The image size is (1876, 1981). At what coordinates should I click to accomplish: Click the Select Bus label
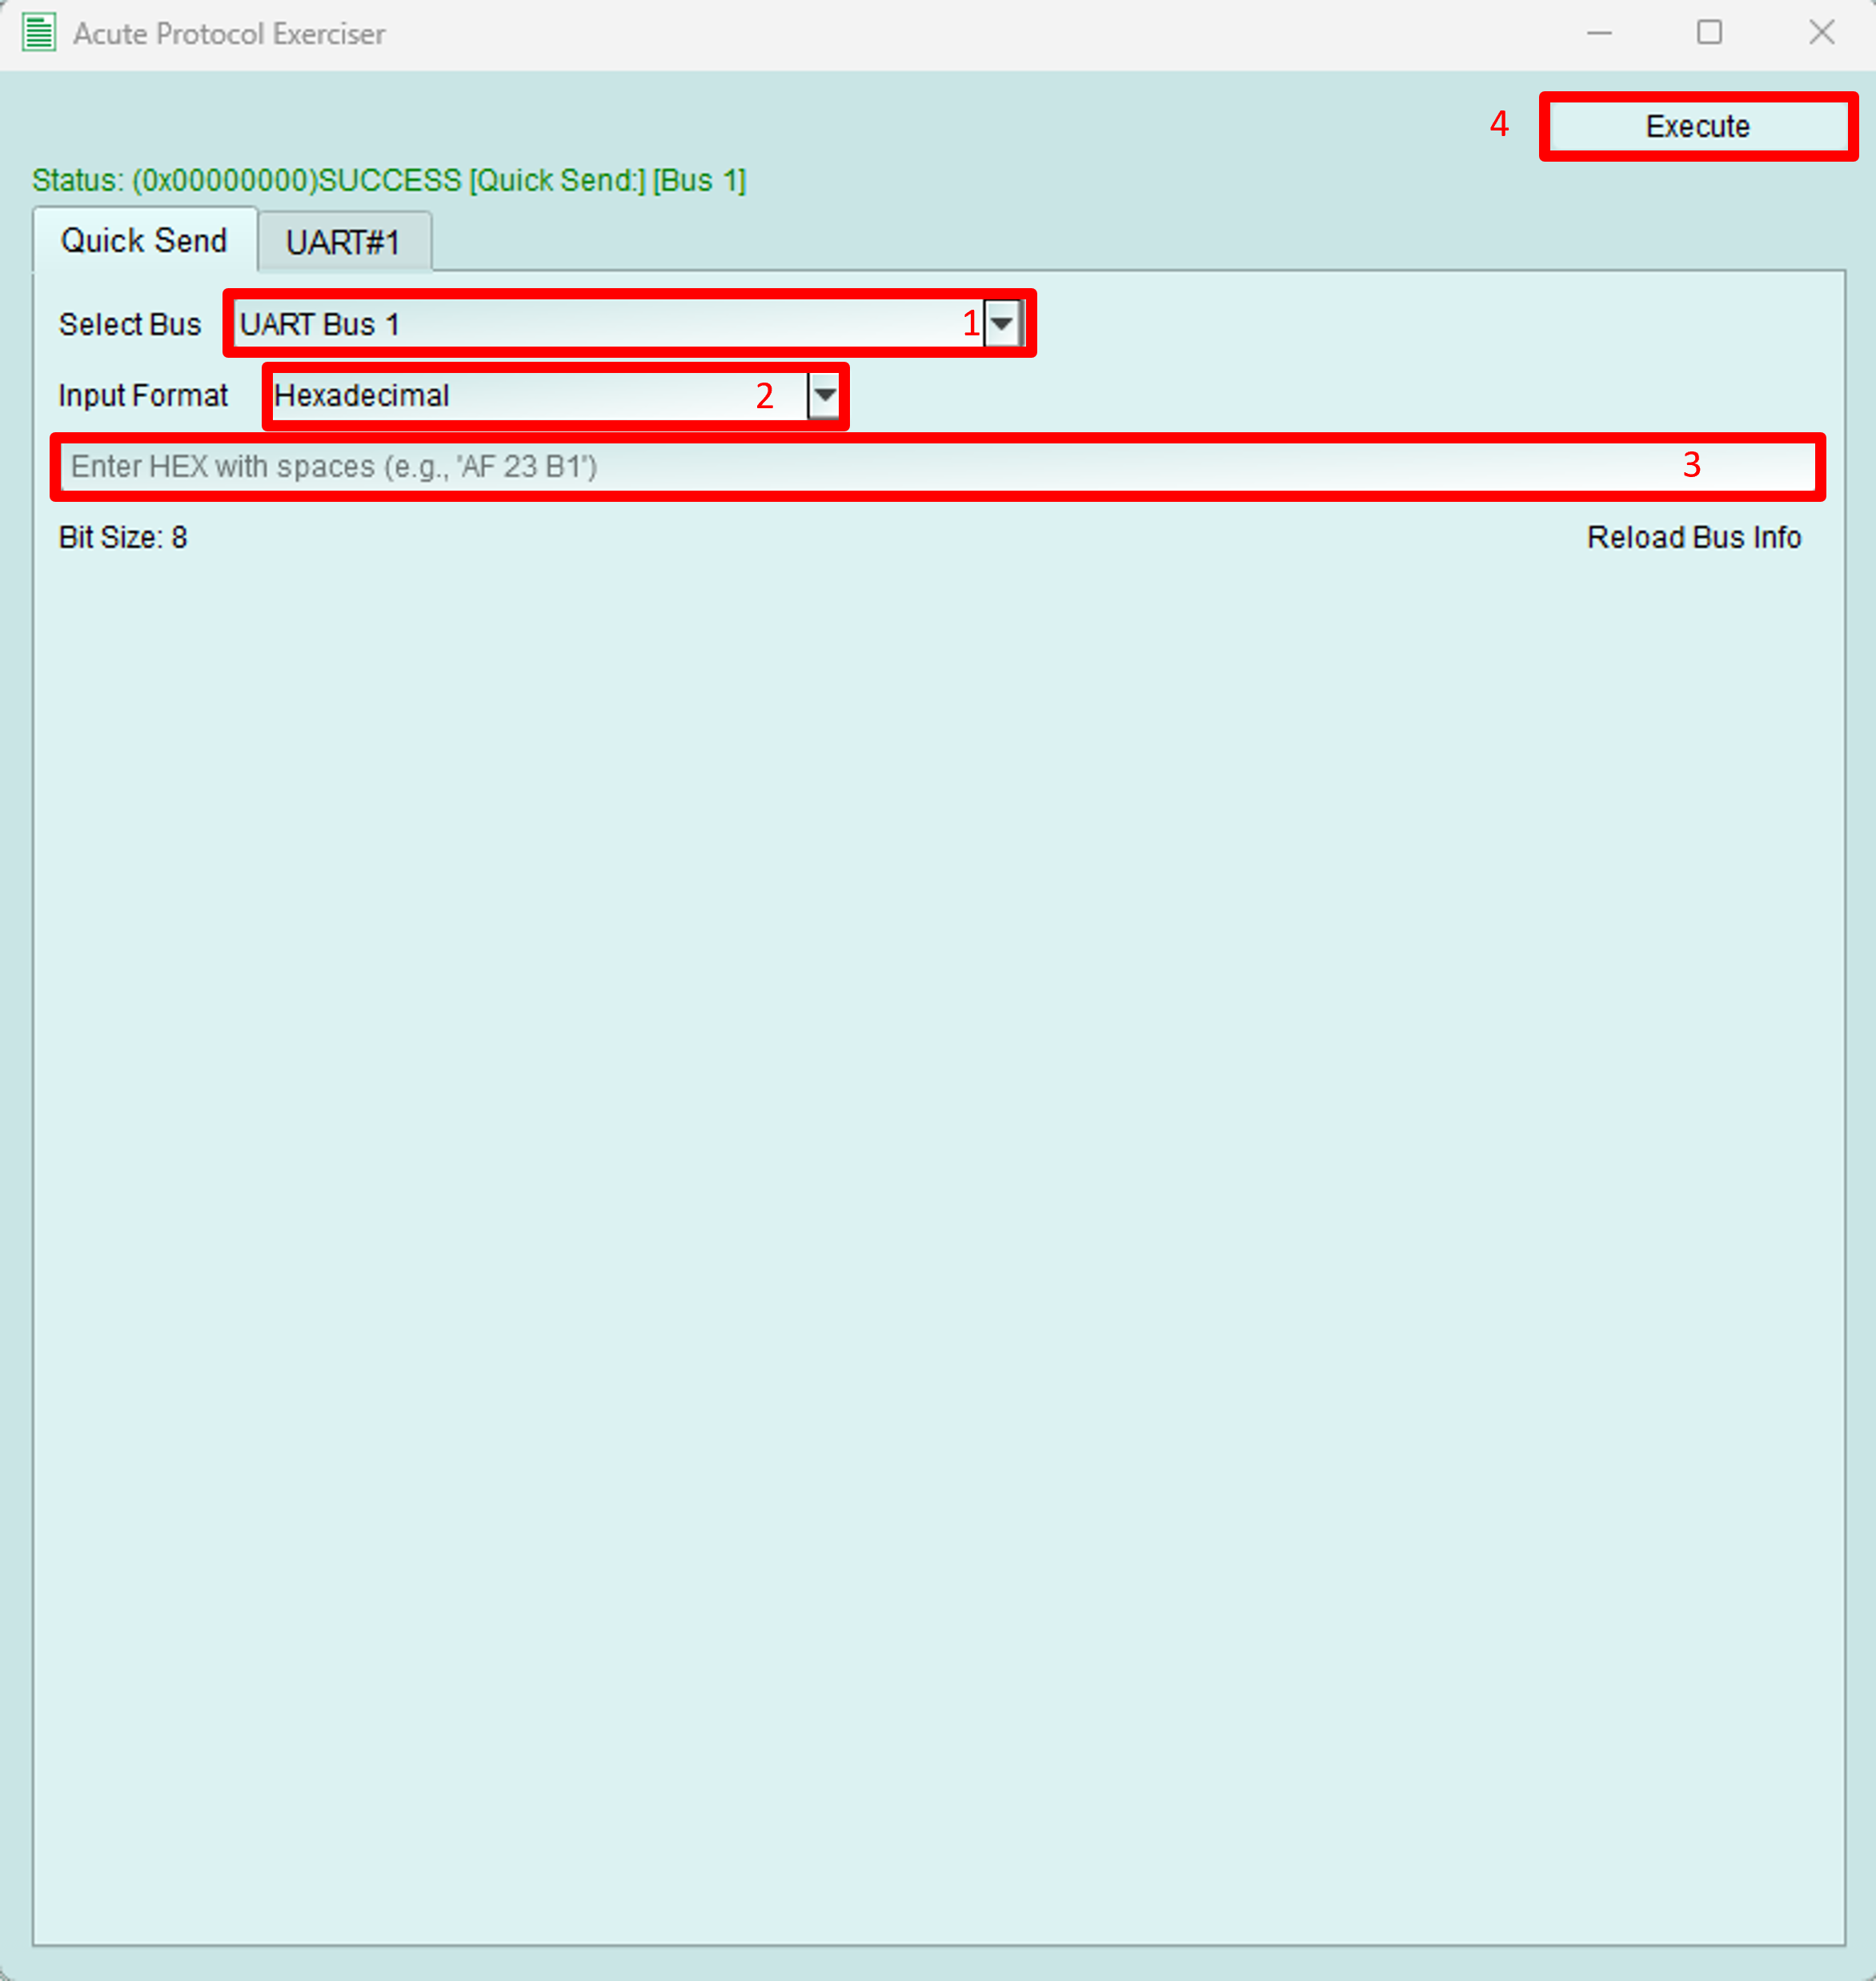point(130,325)
